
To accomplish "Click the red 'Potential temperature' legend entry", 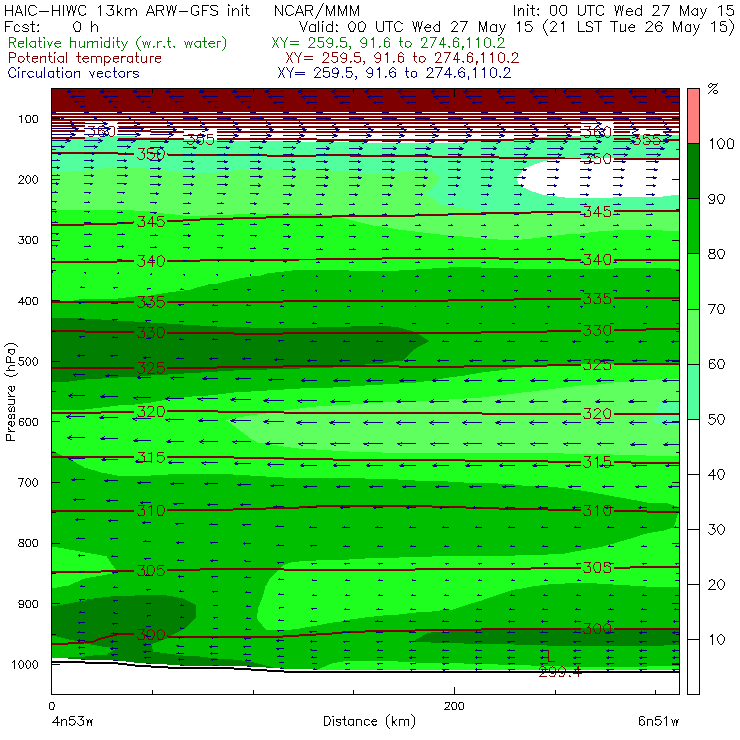I will tap(85, 58).
